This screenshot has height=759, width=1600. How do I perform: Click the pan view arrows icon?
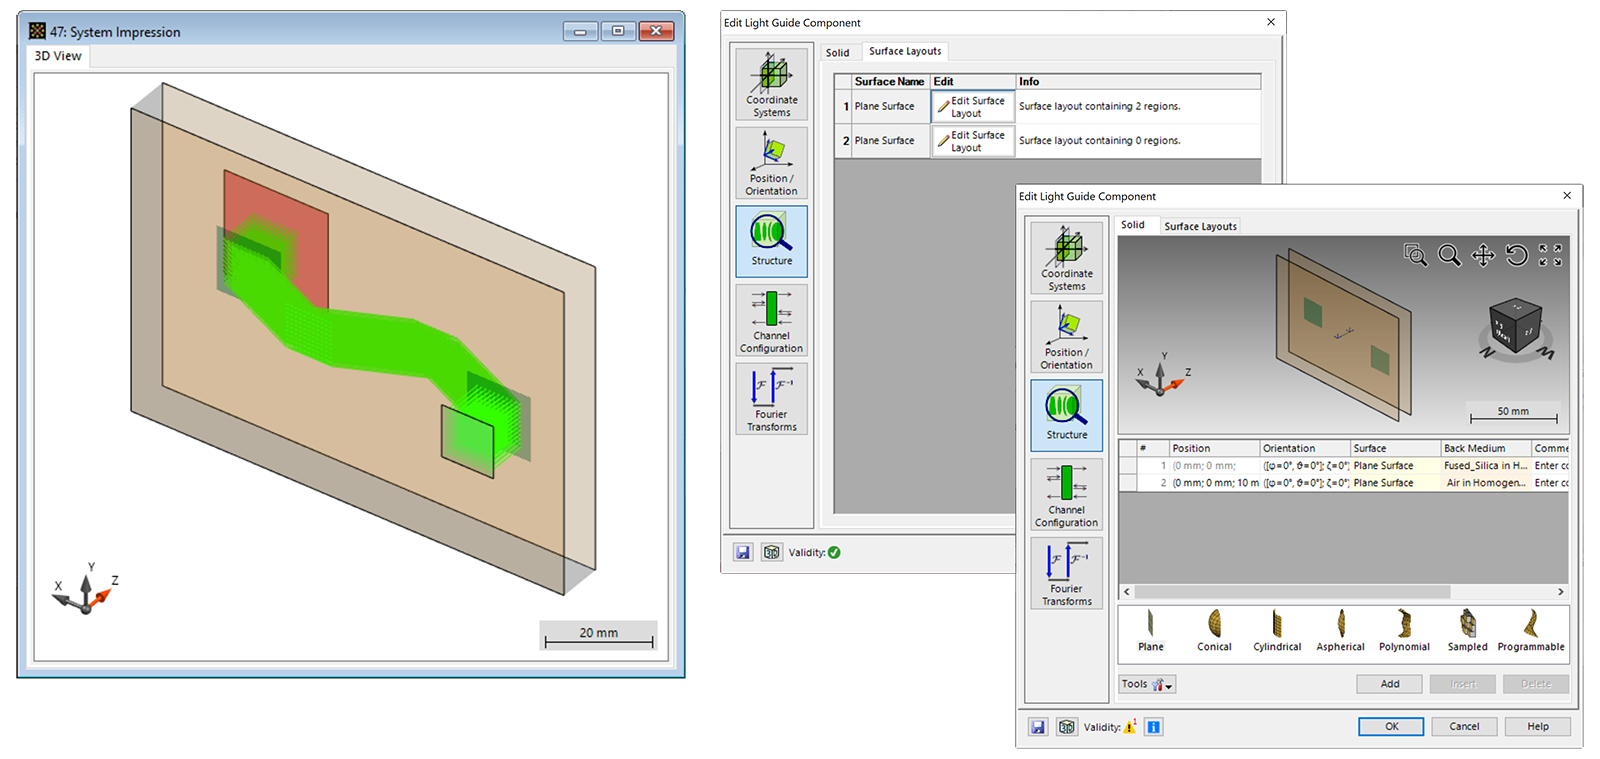(1483, 256)
